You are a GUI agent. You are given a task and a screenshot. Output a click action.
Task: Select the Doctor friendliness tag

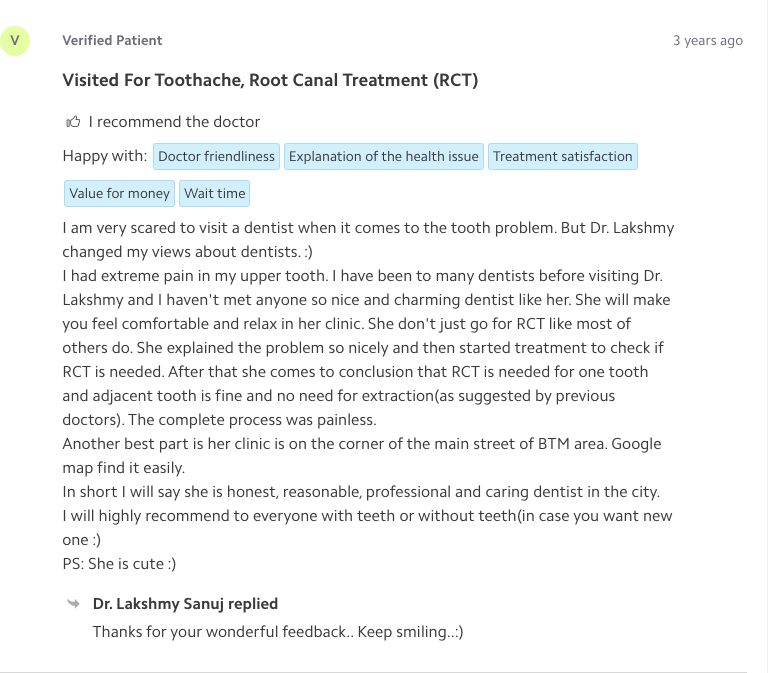[216, 157]
